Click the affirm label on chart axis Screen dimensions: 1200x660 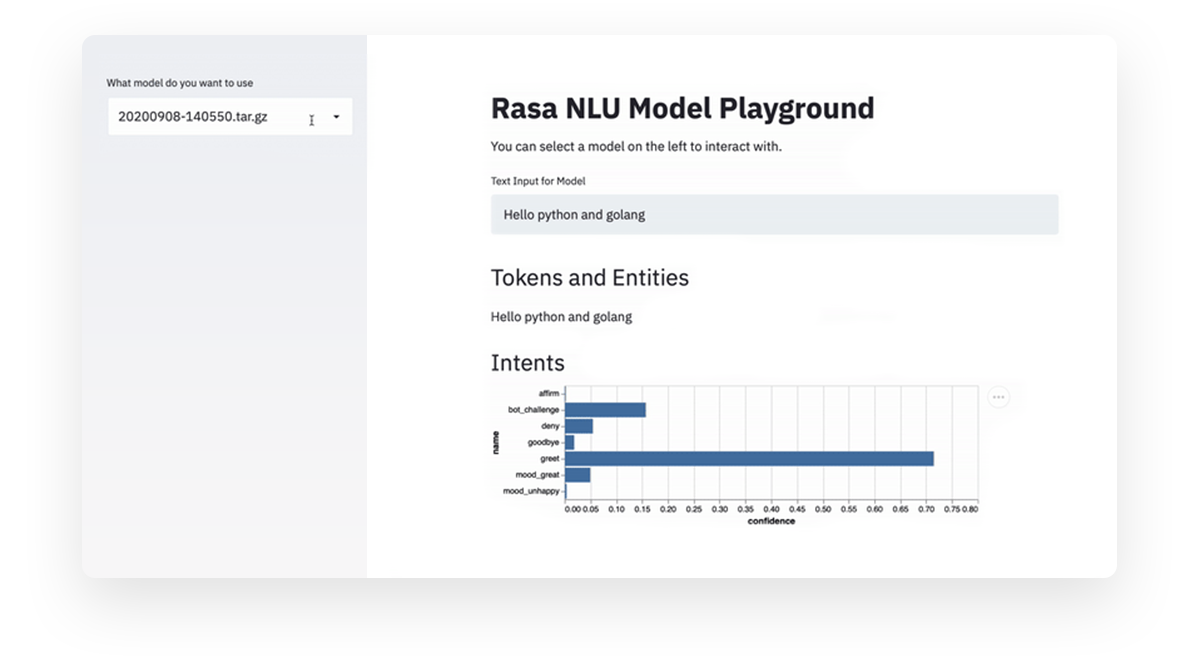click(549, 393)
